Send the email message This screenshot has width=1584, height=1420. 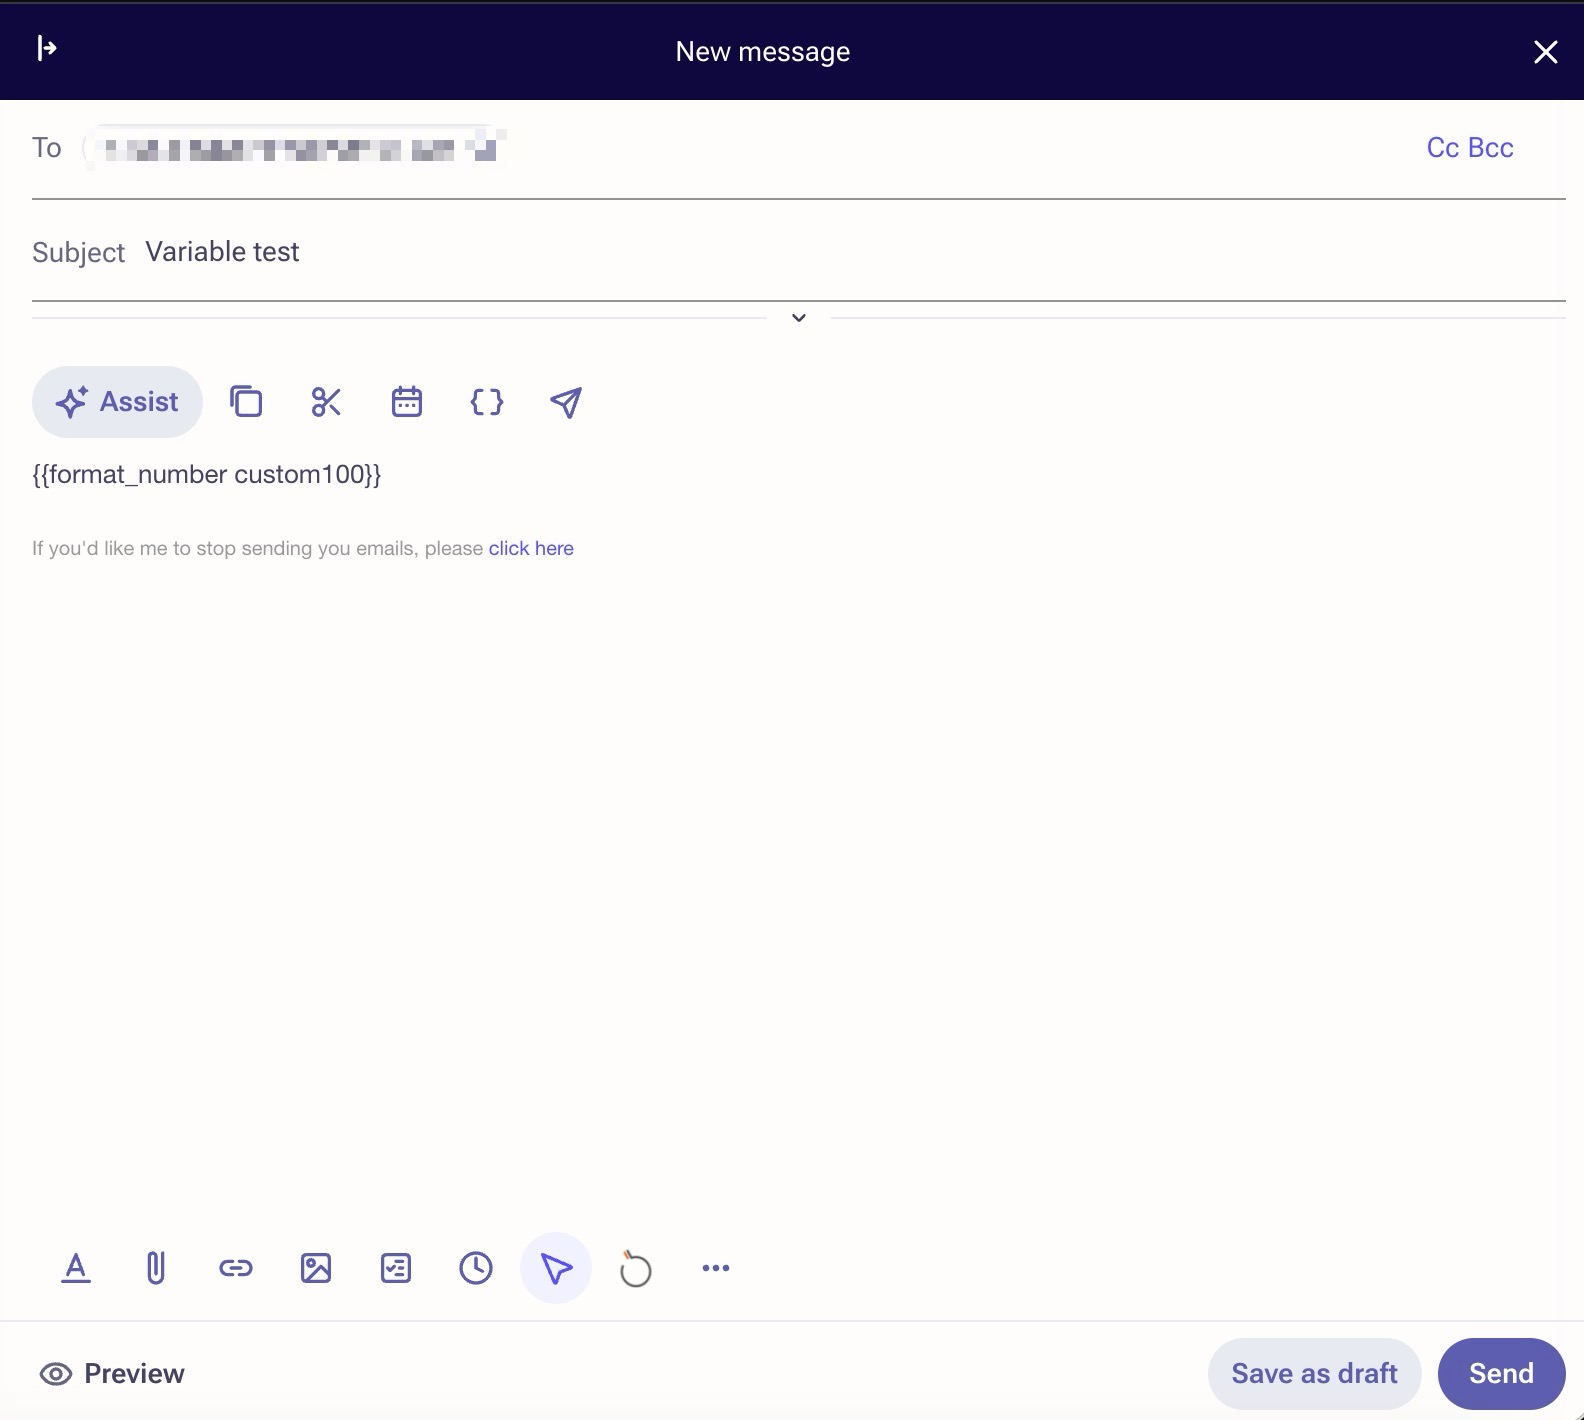1502,1374
